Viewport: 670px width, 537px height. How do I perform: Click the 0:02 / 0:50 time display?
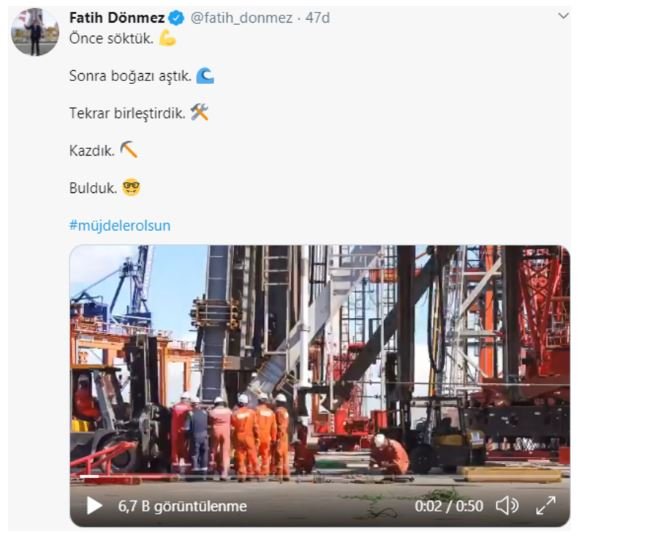coord(448,506)
